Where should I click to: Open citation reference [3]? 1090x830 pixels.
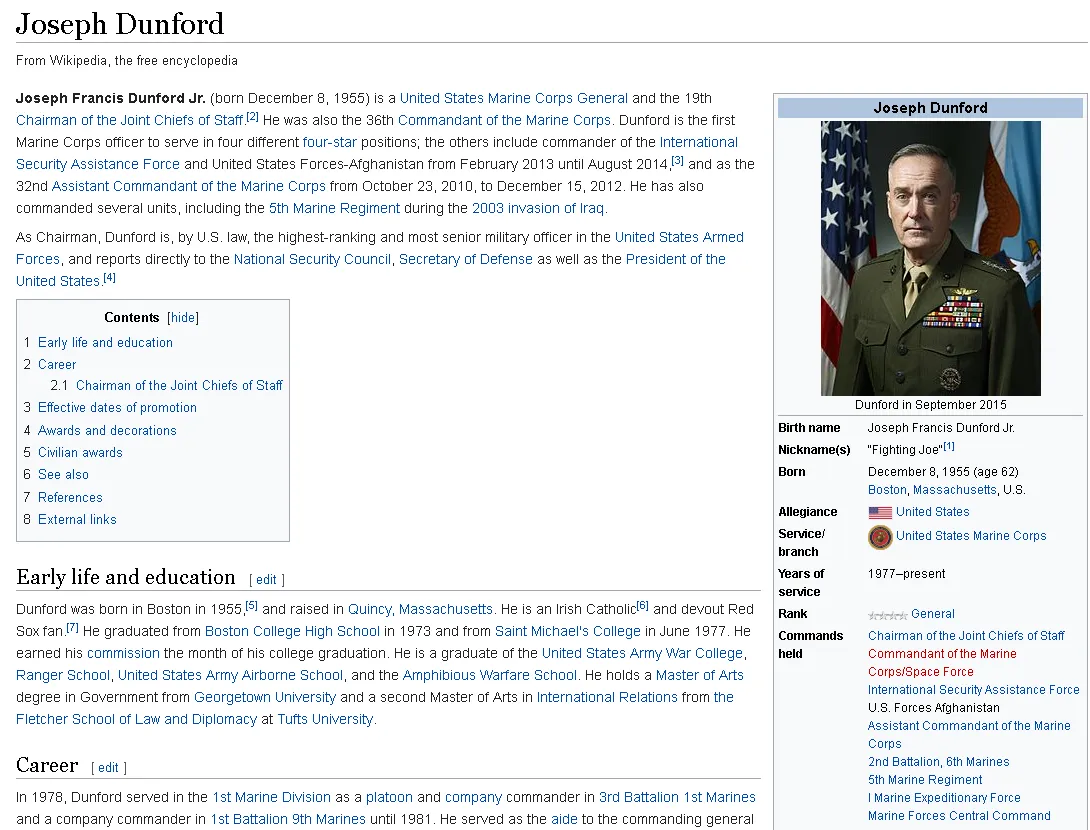tap(677, 161)
